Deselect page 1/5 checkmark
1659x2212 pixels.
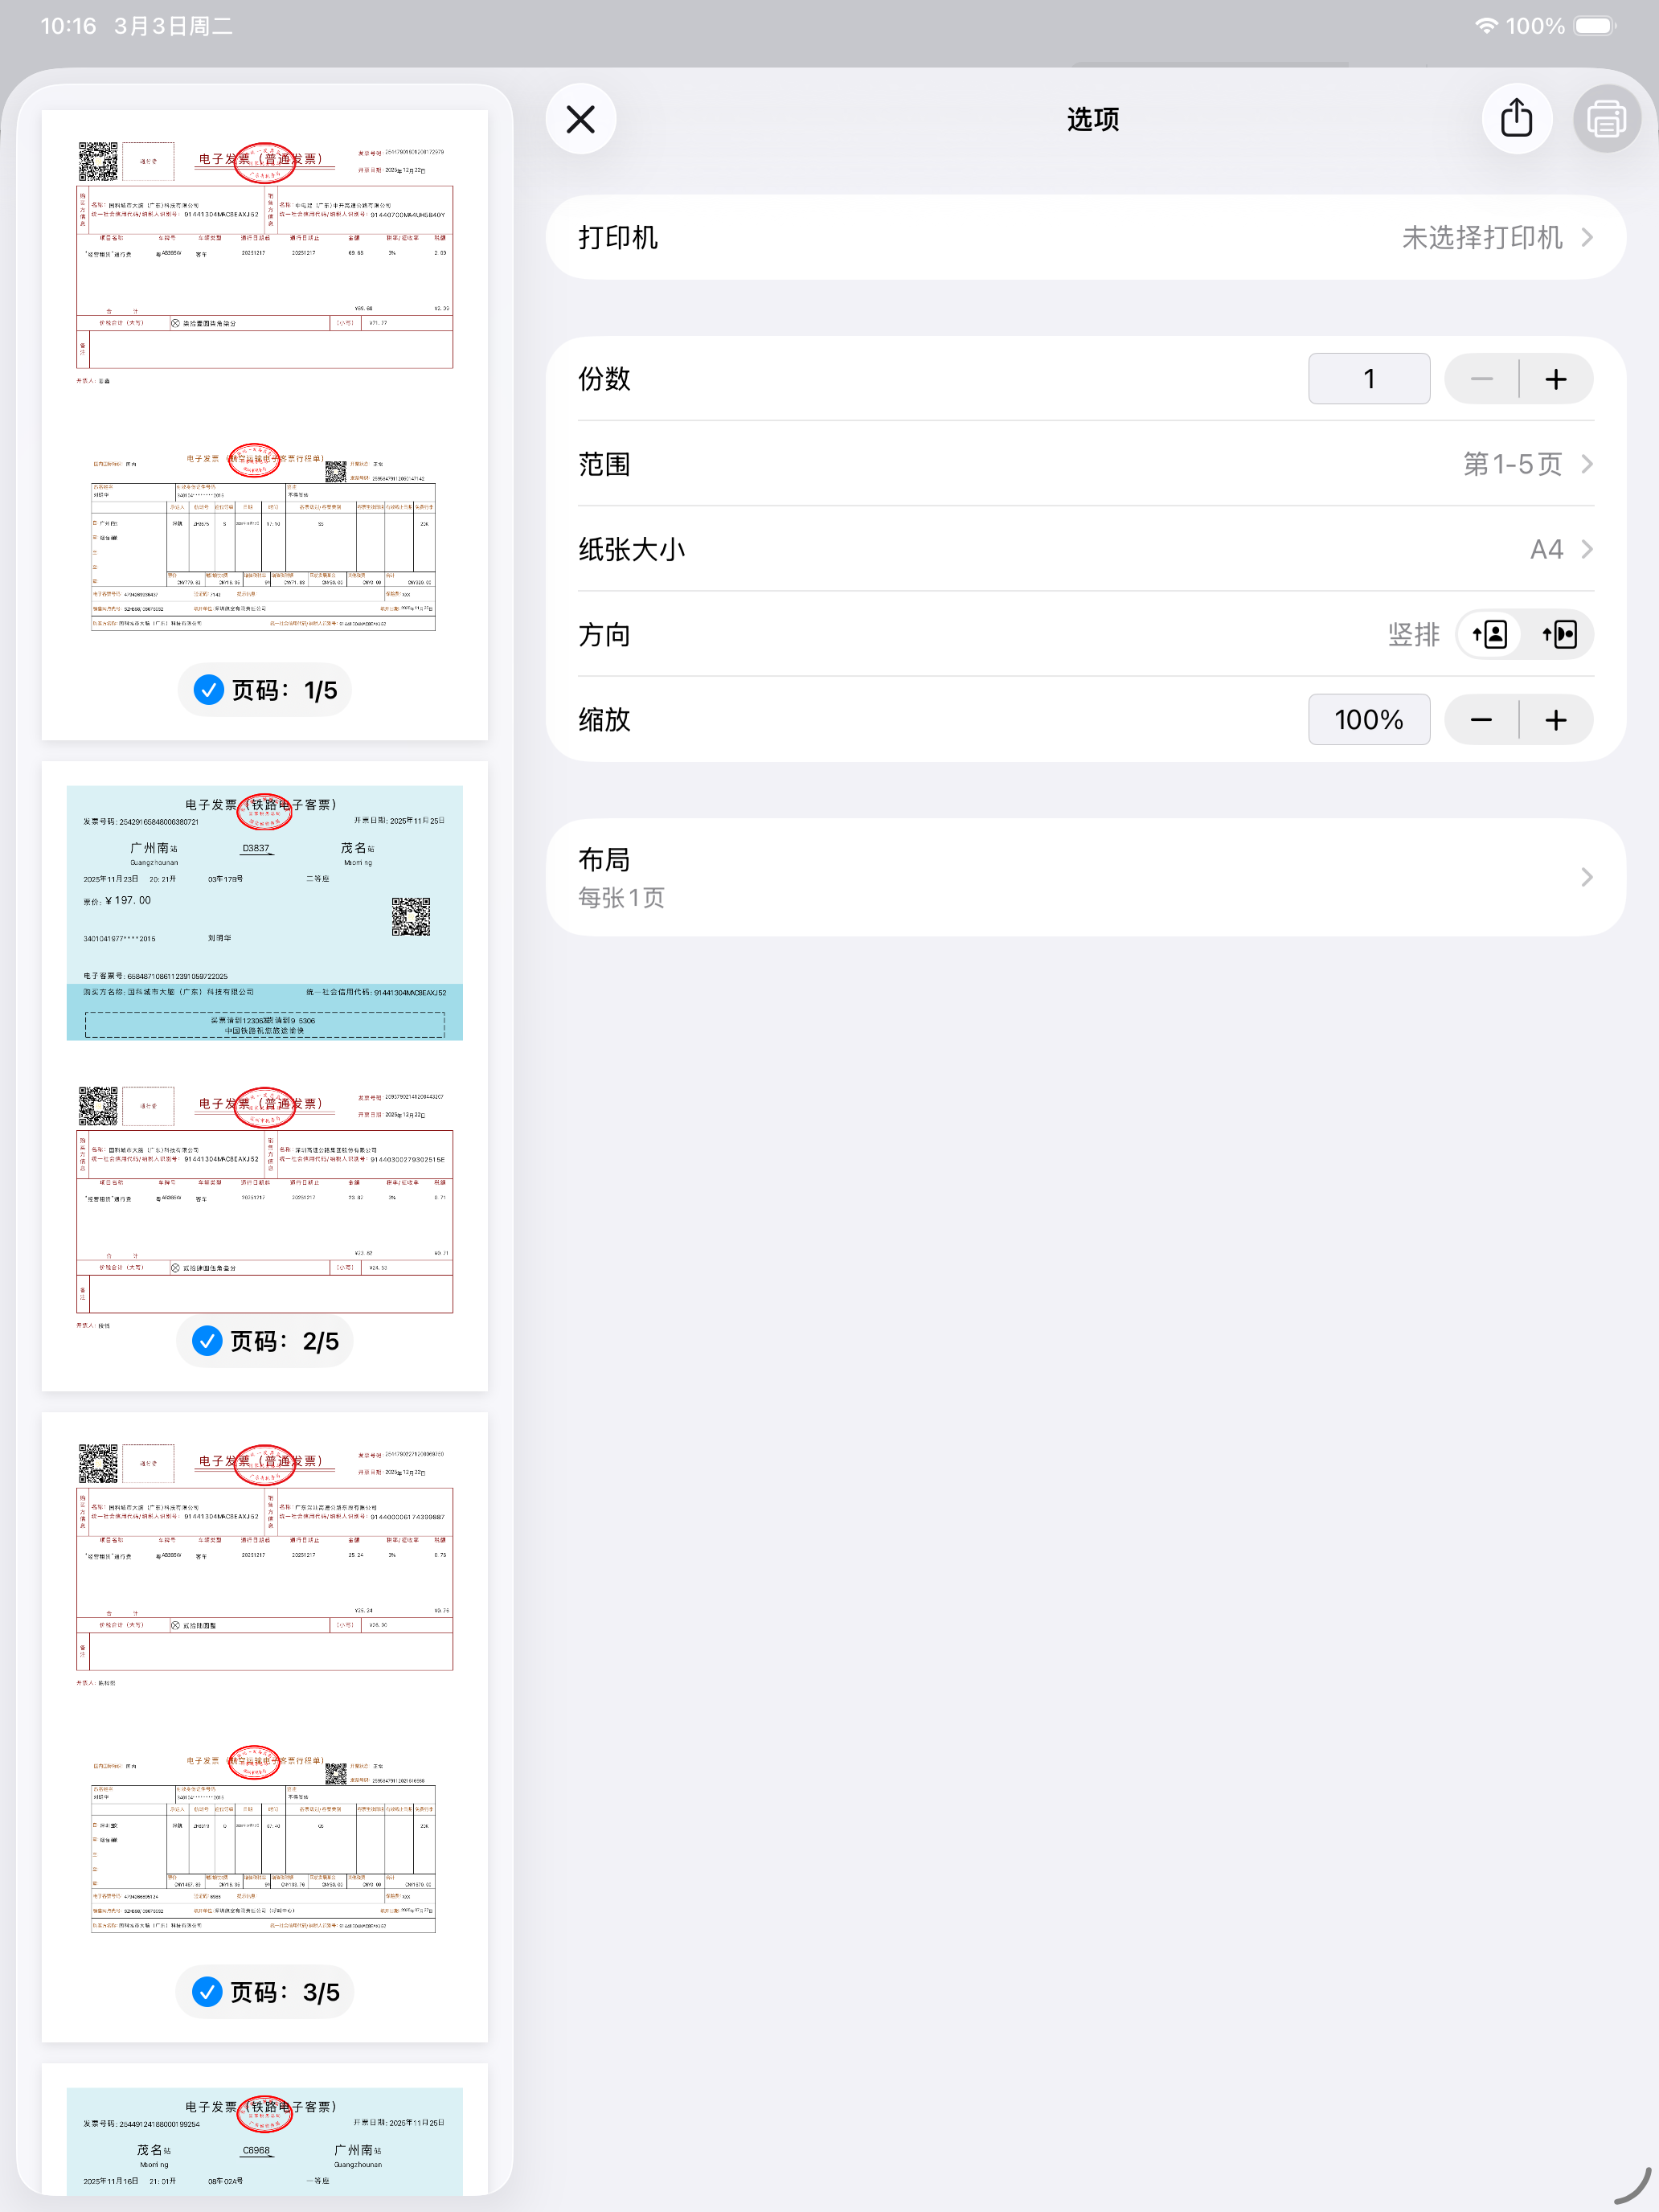pyautogui.click(x=208, y=689)
